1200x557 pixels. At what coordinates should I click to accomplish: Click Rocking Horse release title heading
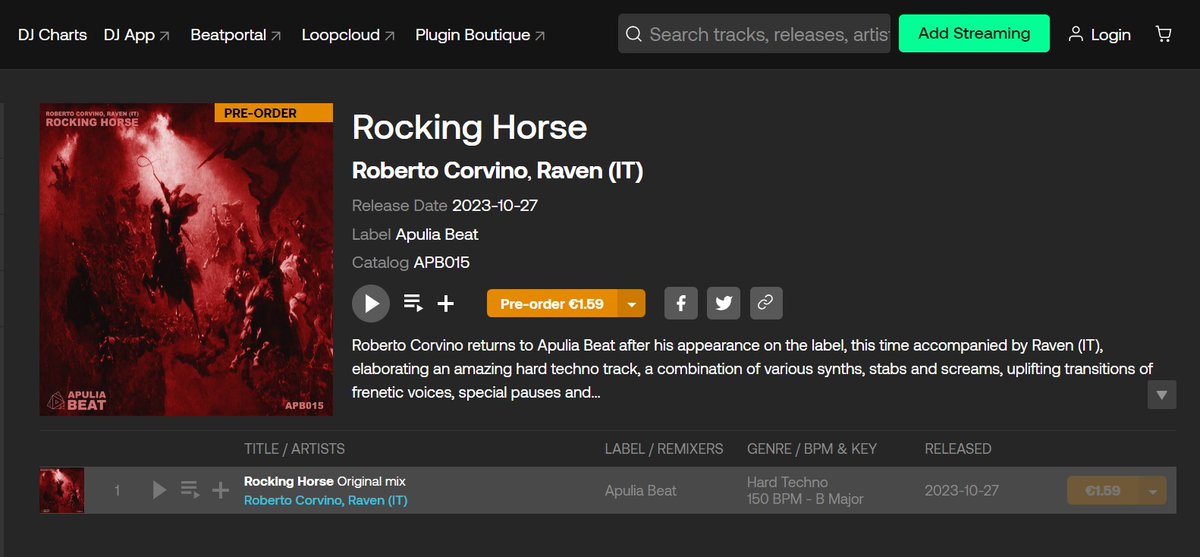tap(469, 127)
